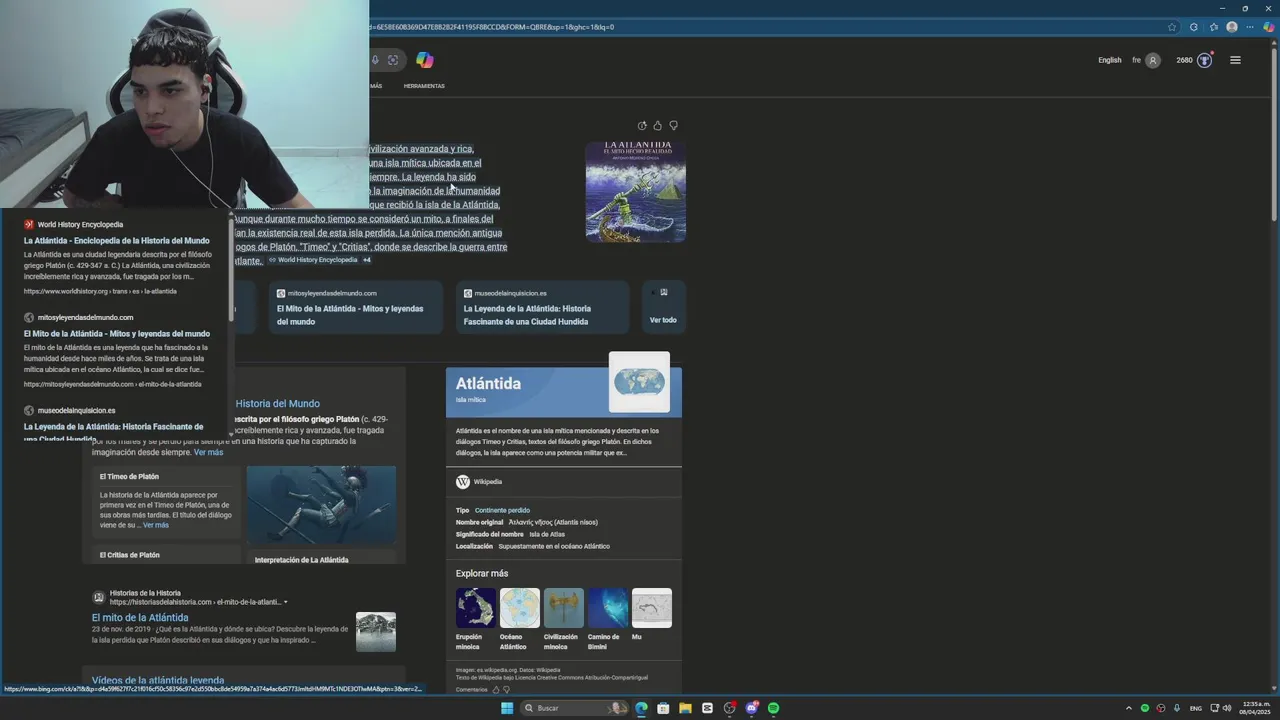Click the volume icon in system tray

pyautogui.click(x=1227, y=708)
